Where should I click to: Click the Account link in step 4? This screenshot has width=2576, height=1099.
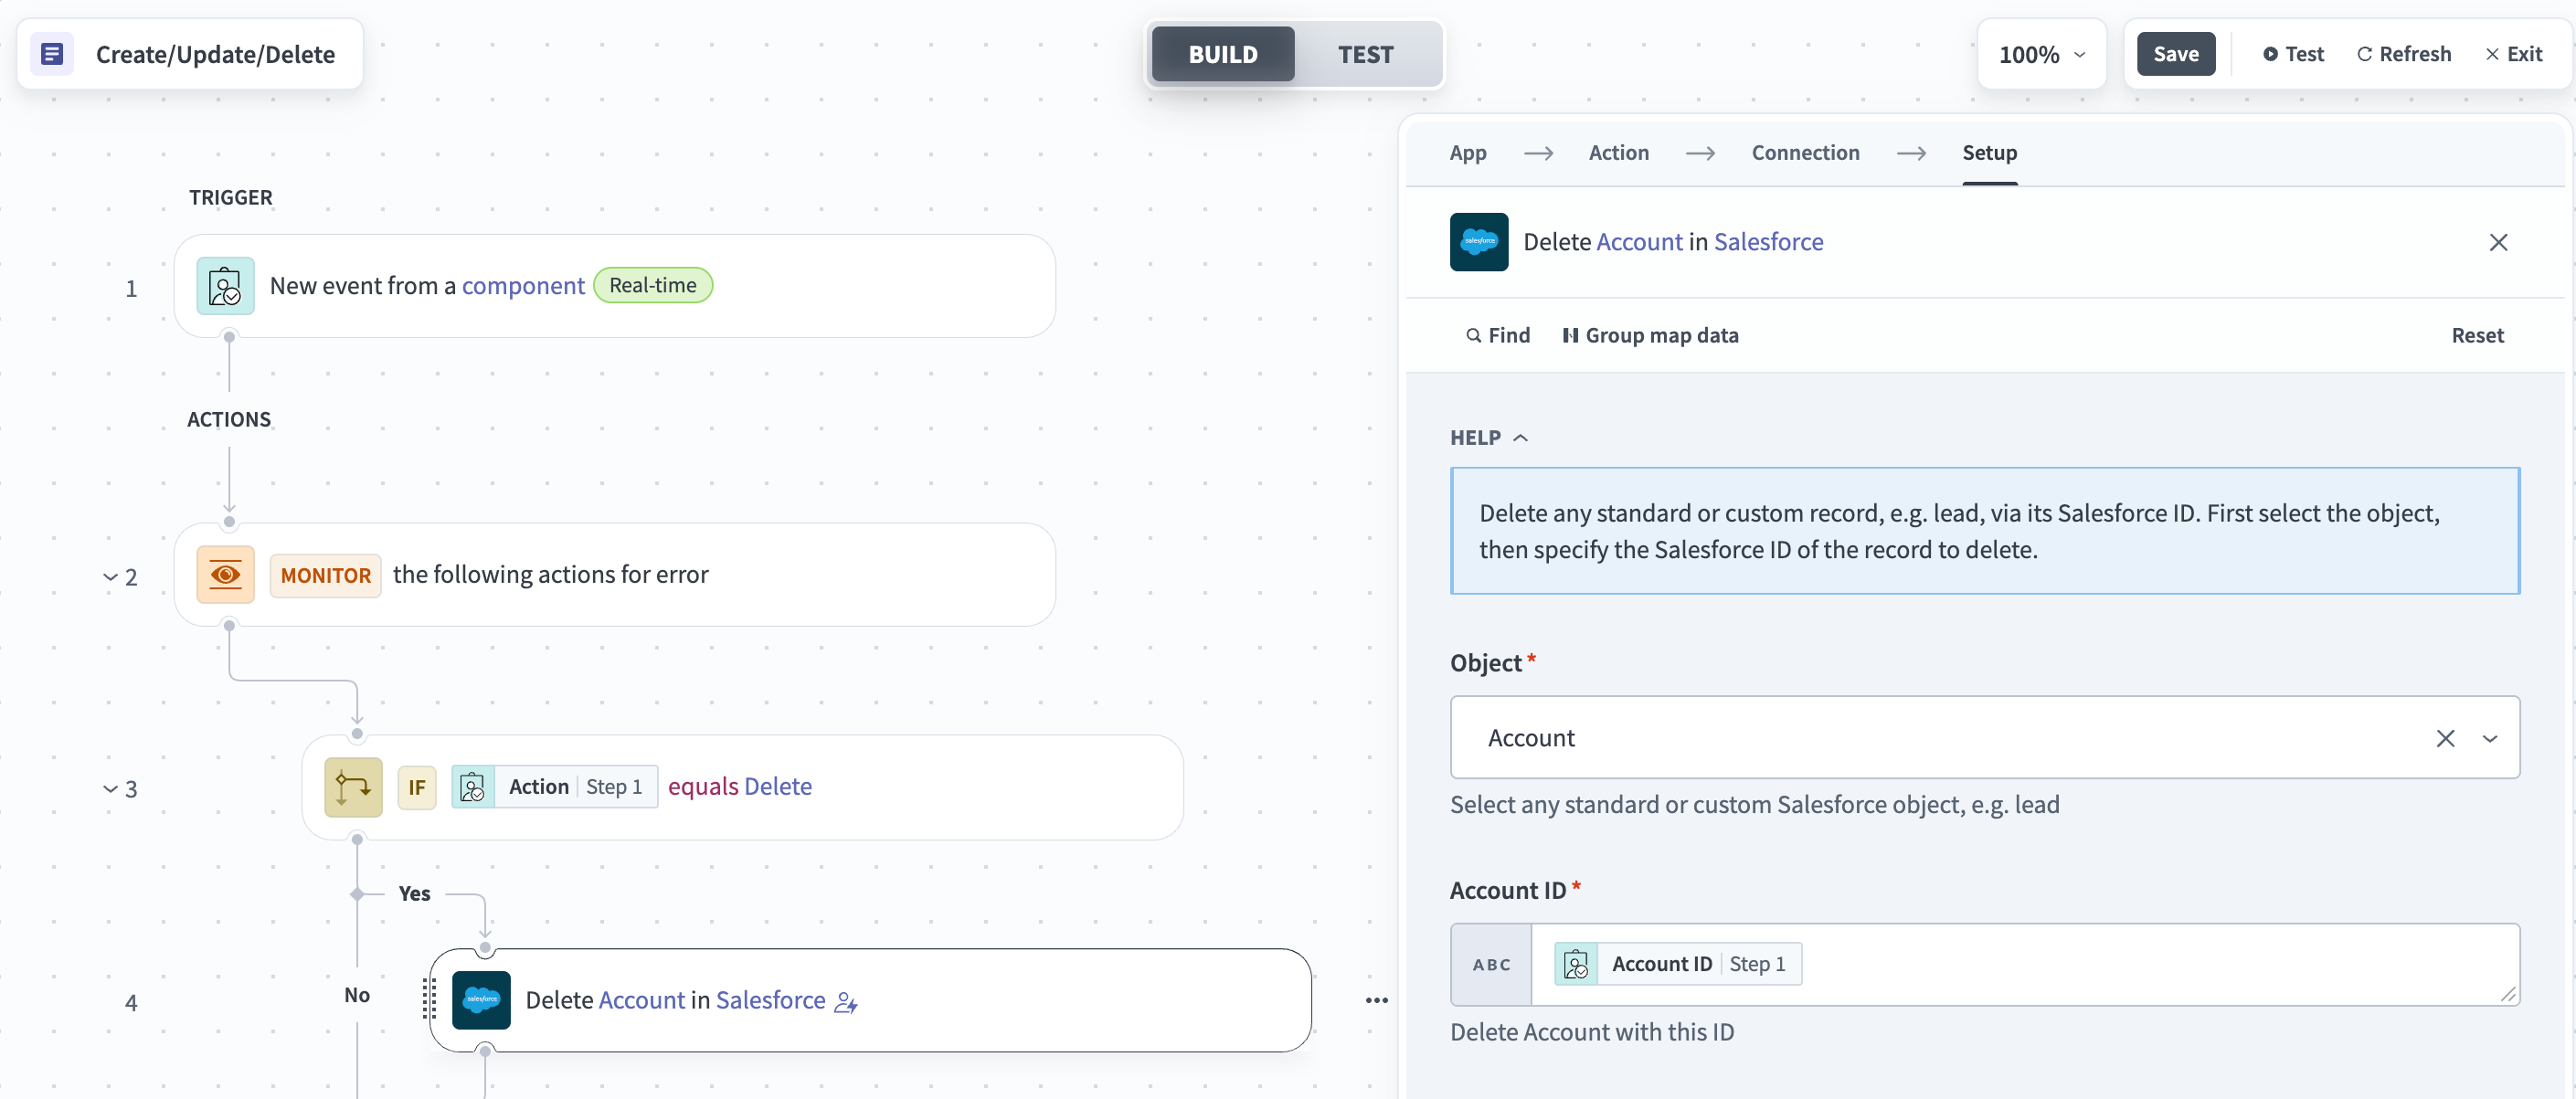pyautogui.click(x=641, y=1000)
